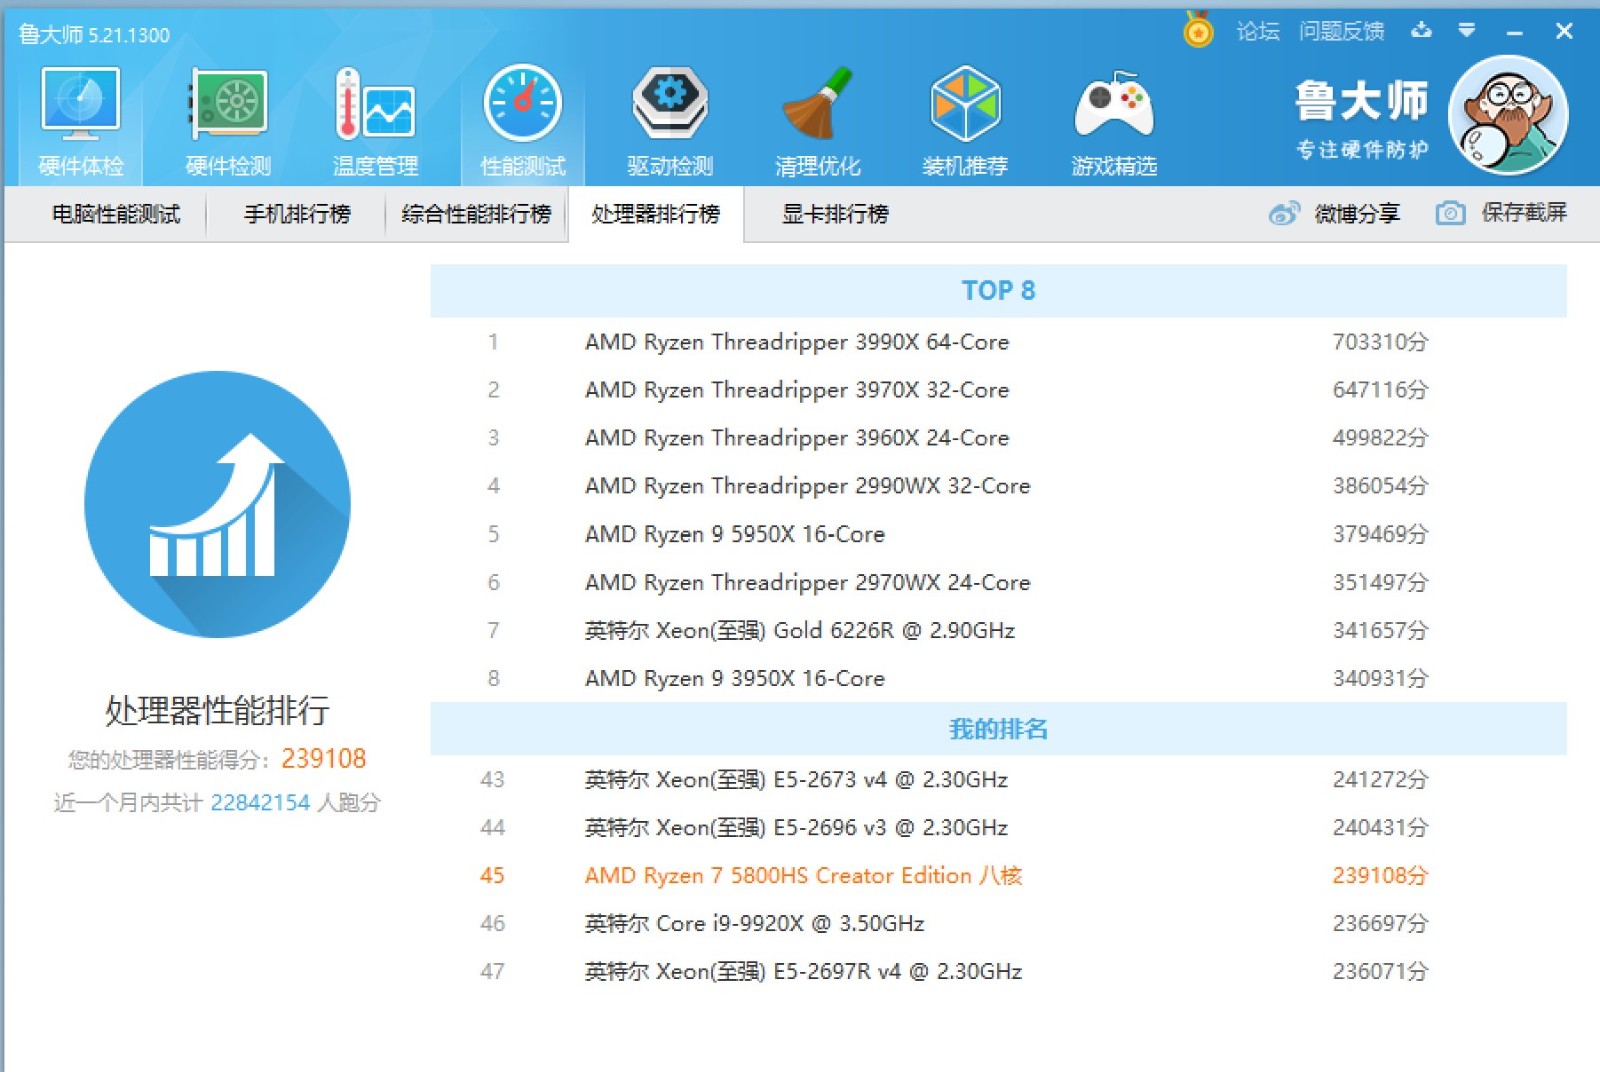This screenshot has width=1600, height=1072.
Task: Select the Threadripper 3970X 32-Core row
Action: [998, 390]
